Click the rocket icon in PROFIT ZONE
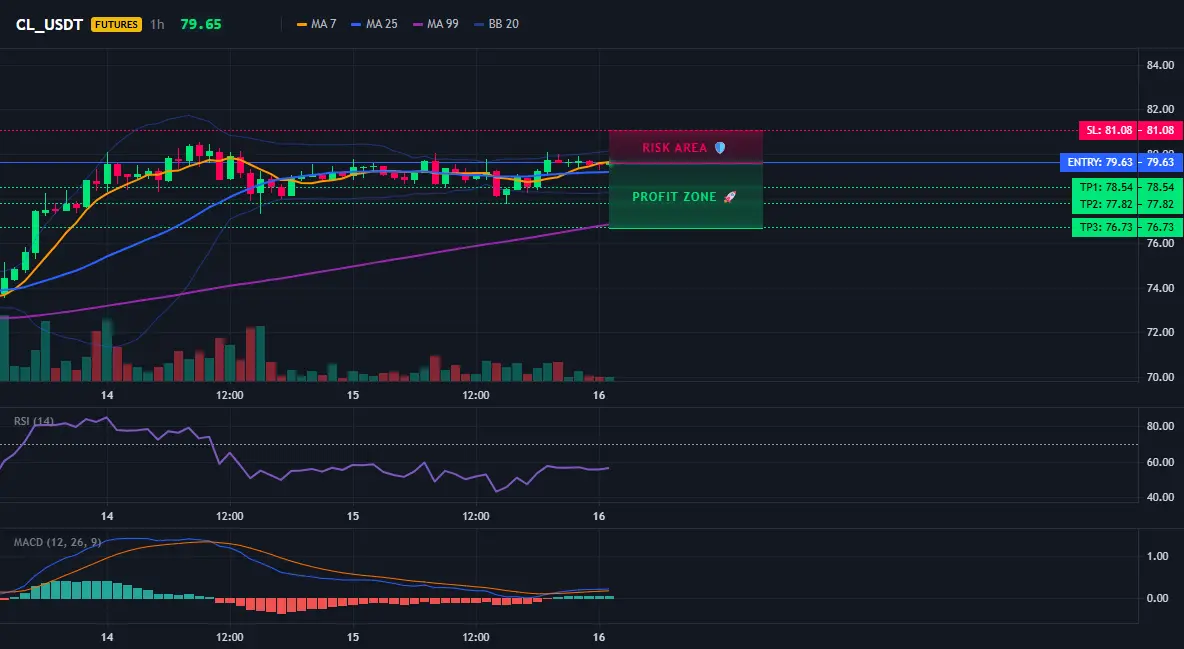The image size is (1184, 649). (x=729, y=197)
